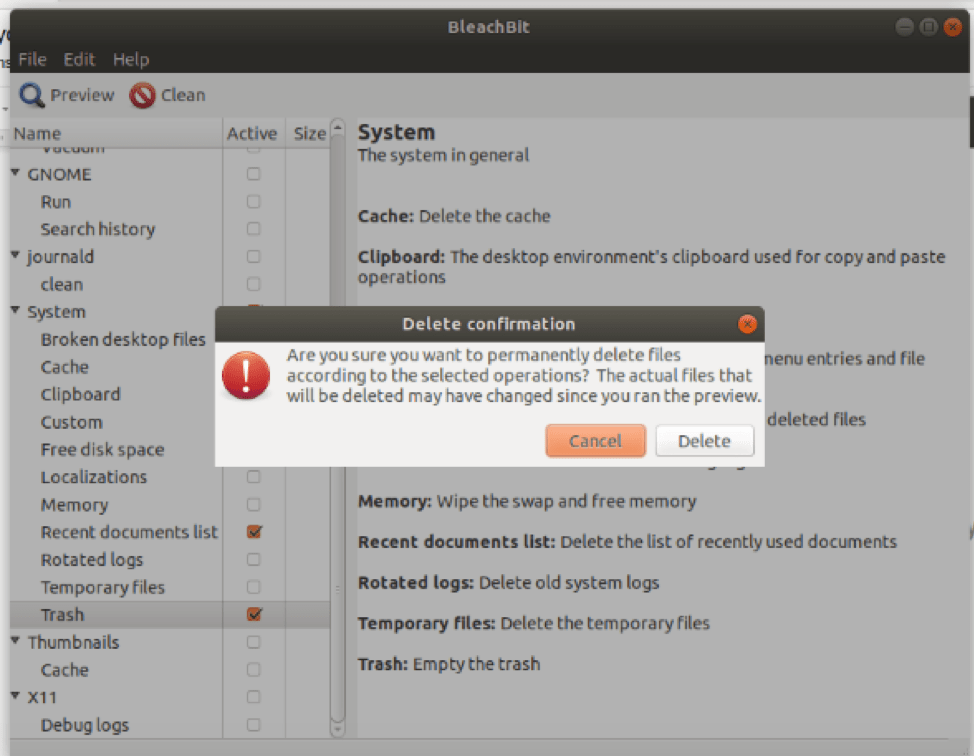Select the Cache item under System

pos(65,367)
